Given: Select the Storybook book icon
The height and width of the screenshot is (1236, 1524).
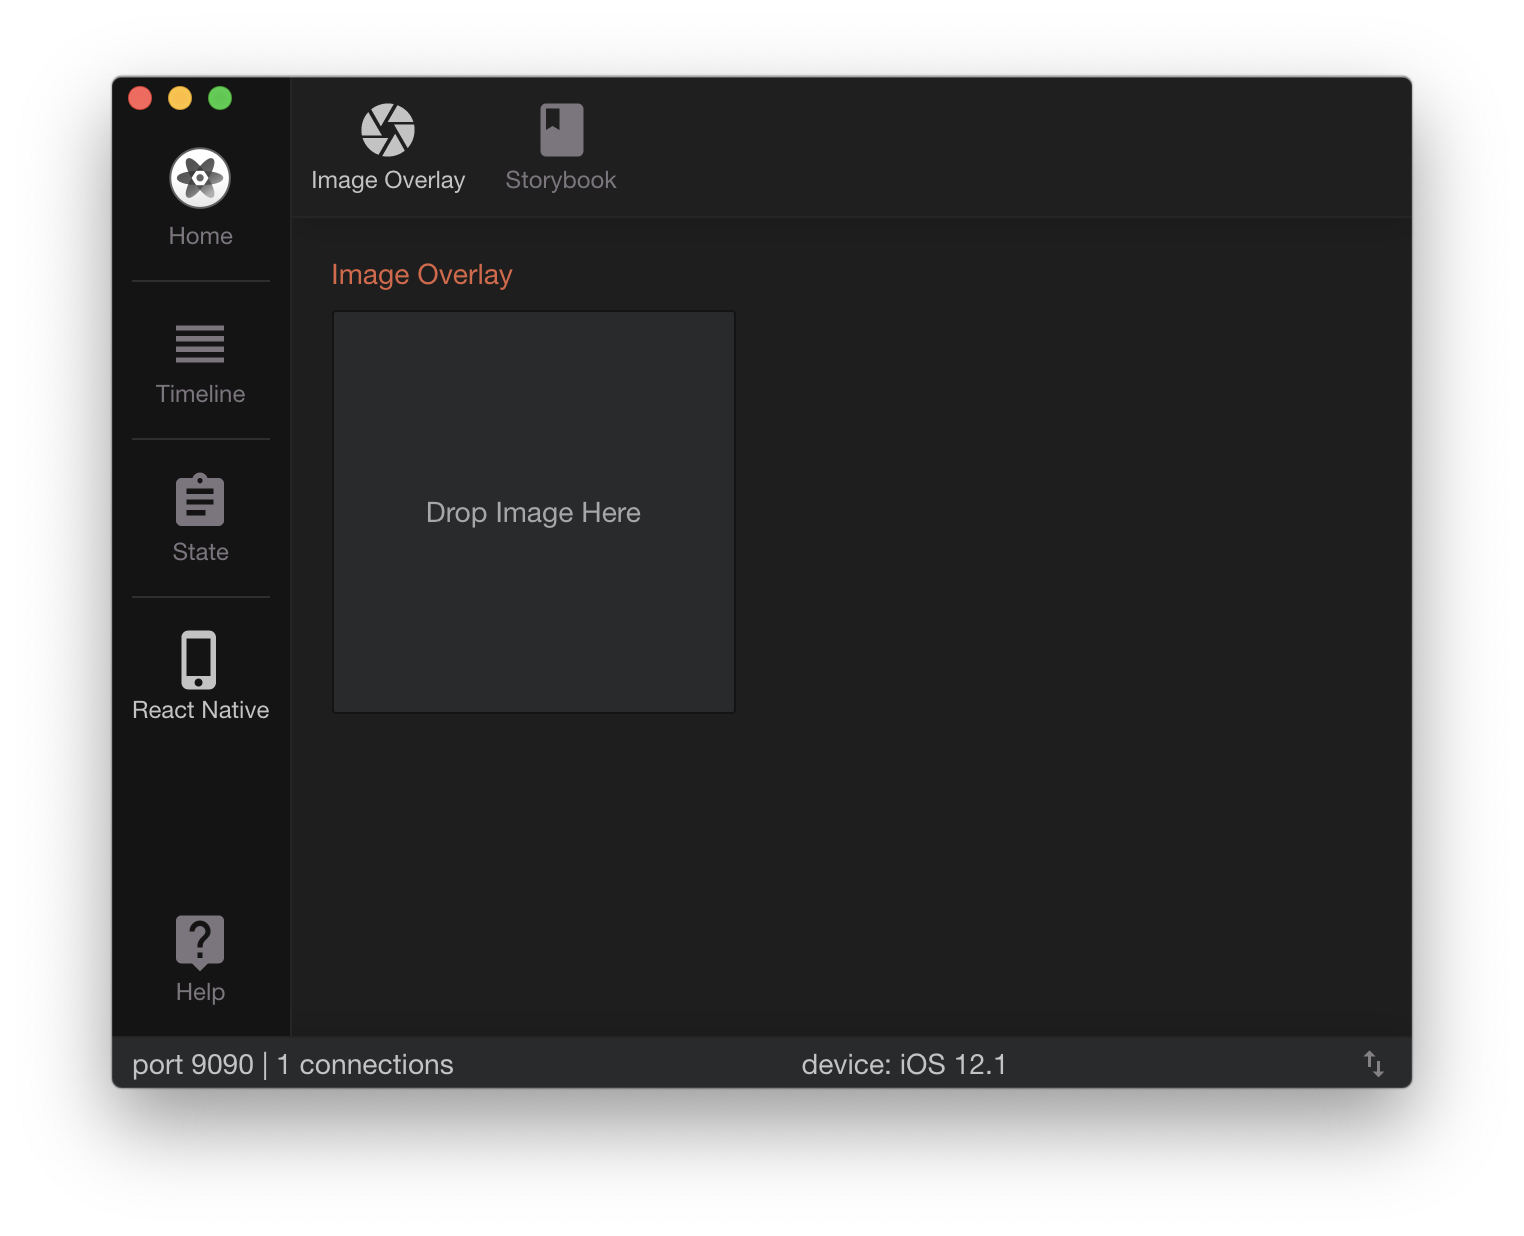Looking at the screenshot, I should (x=561, y=130).
